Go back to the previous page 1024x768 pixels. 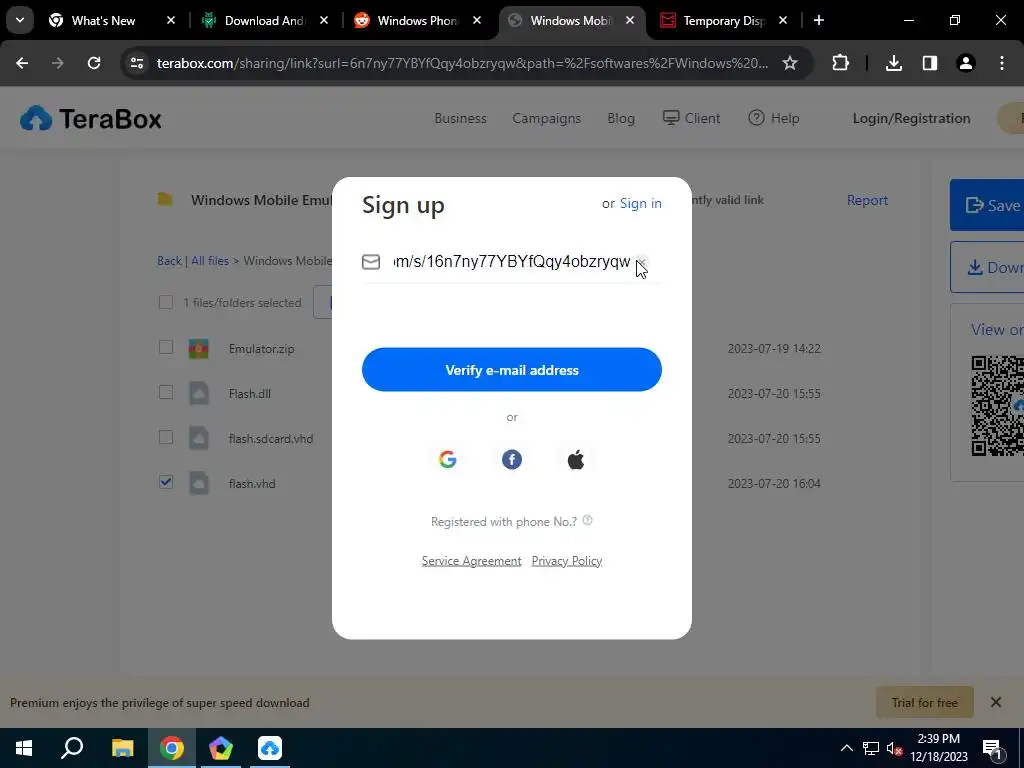pos(22,63)
